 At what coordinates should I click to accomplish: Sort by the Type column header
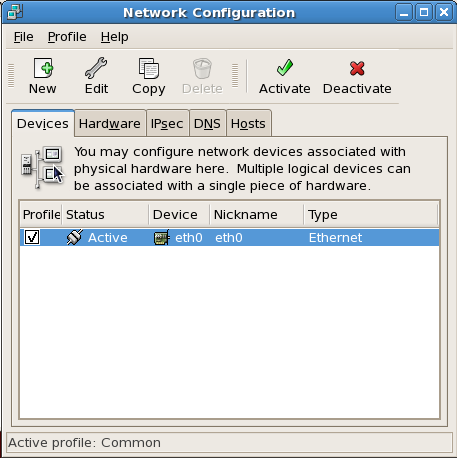[371, 215]
